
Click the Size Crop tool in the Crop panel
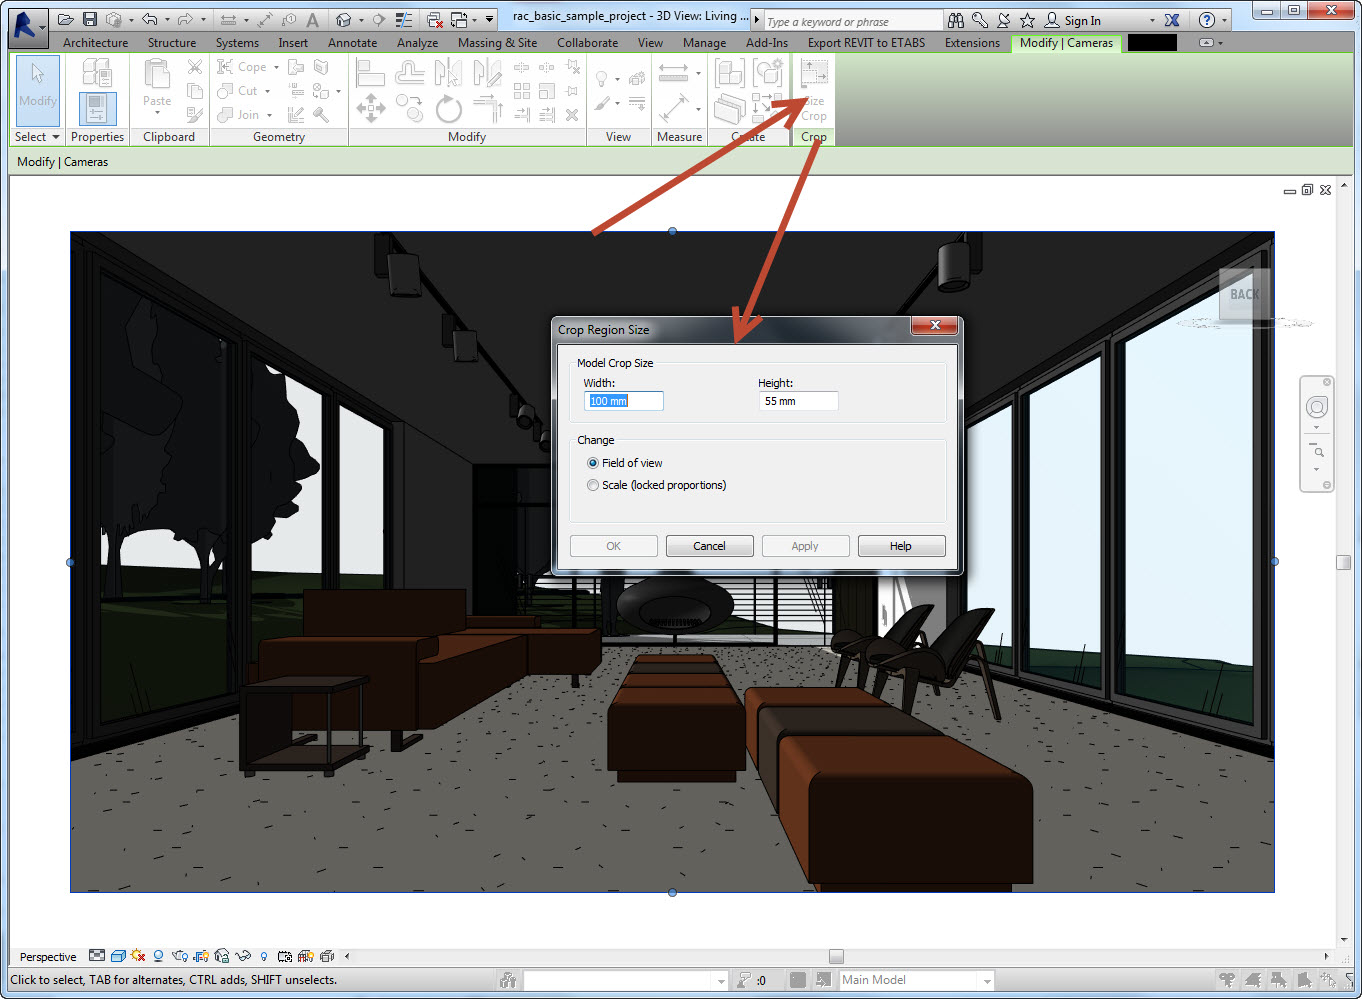click(813, 90)
